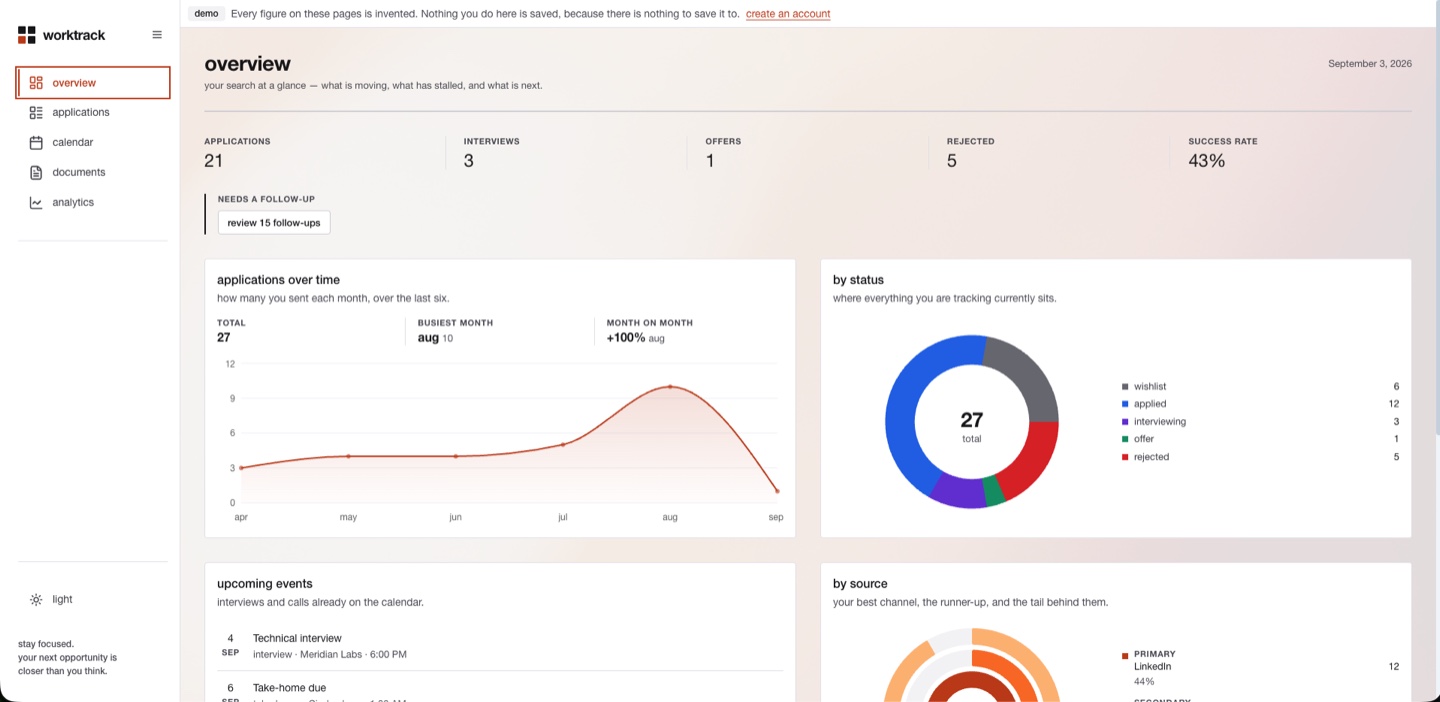
Task: Click the September 3, 2026 date
Action: pos(1370,63)
